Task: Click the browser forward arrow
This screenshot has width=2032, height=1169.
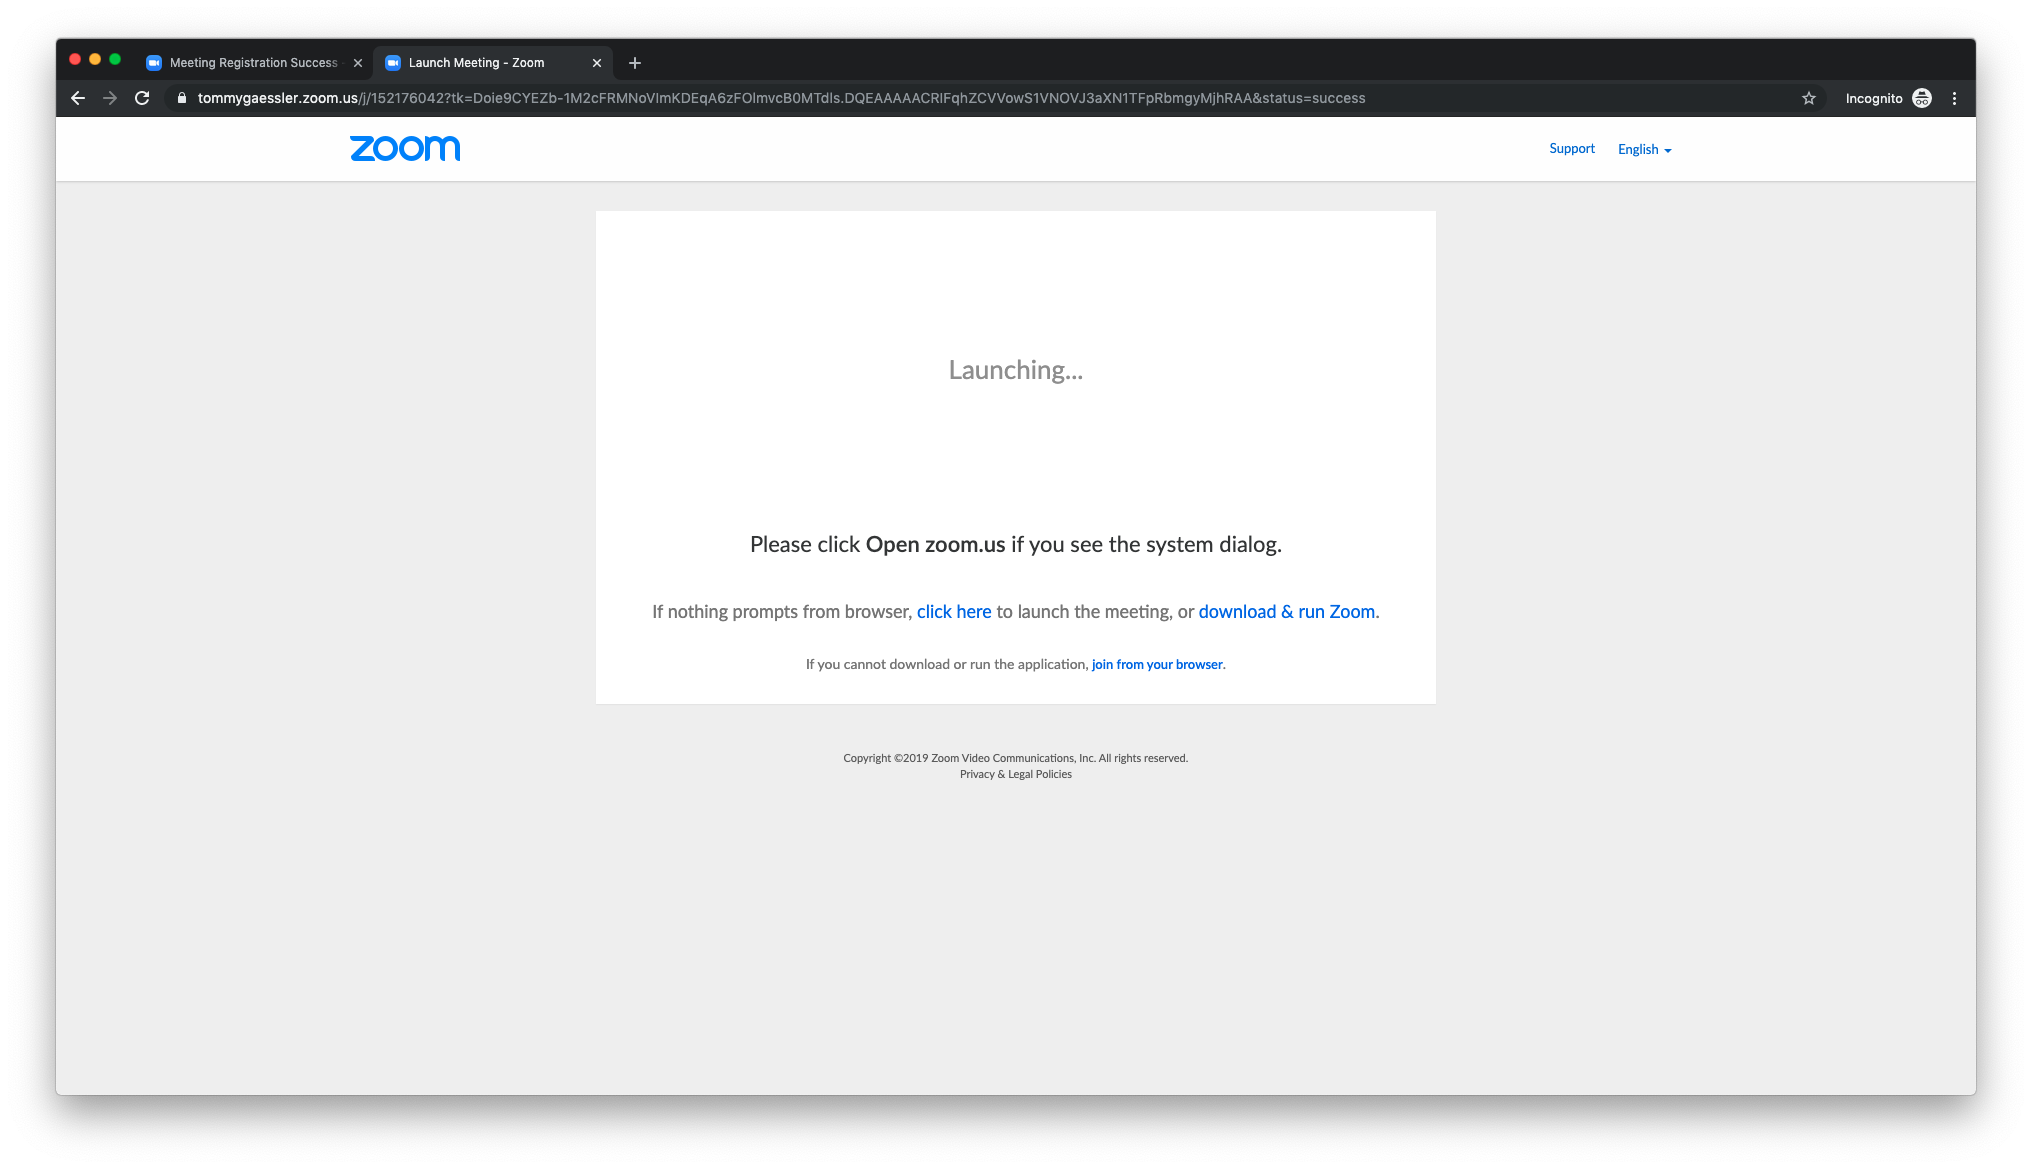Action: click(x=110, y=98)
